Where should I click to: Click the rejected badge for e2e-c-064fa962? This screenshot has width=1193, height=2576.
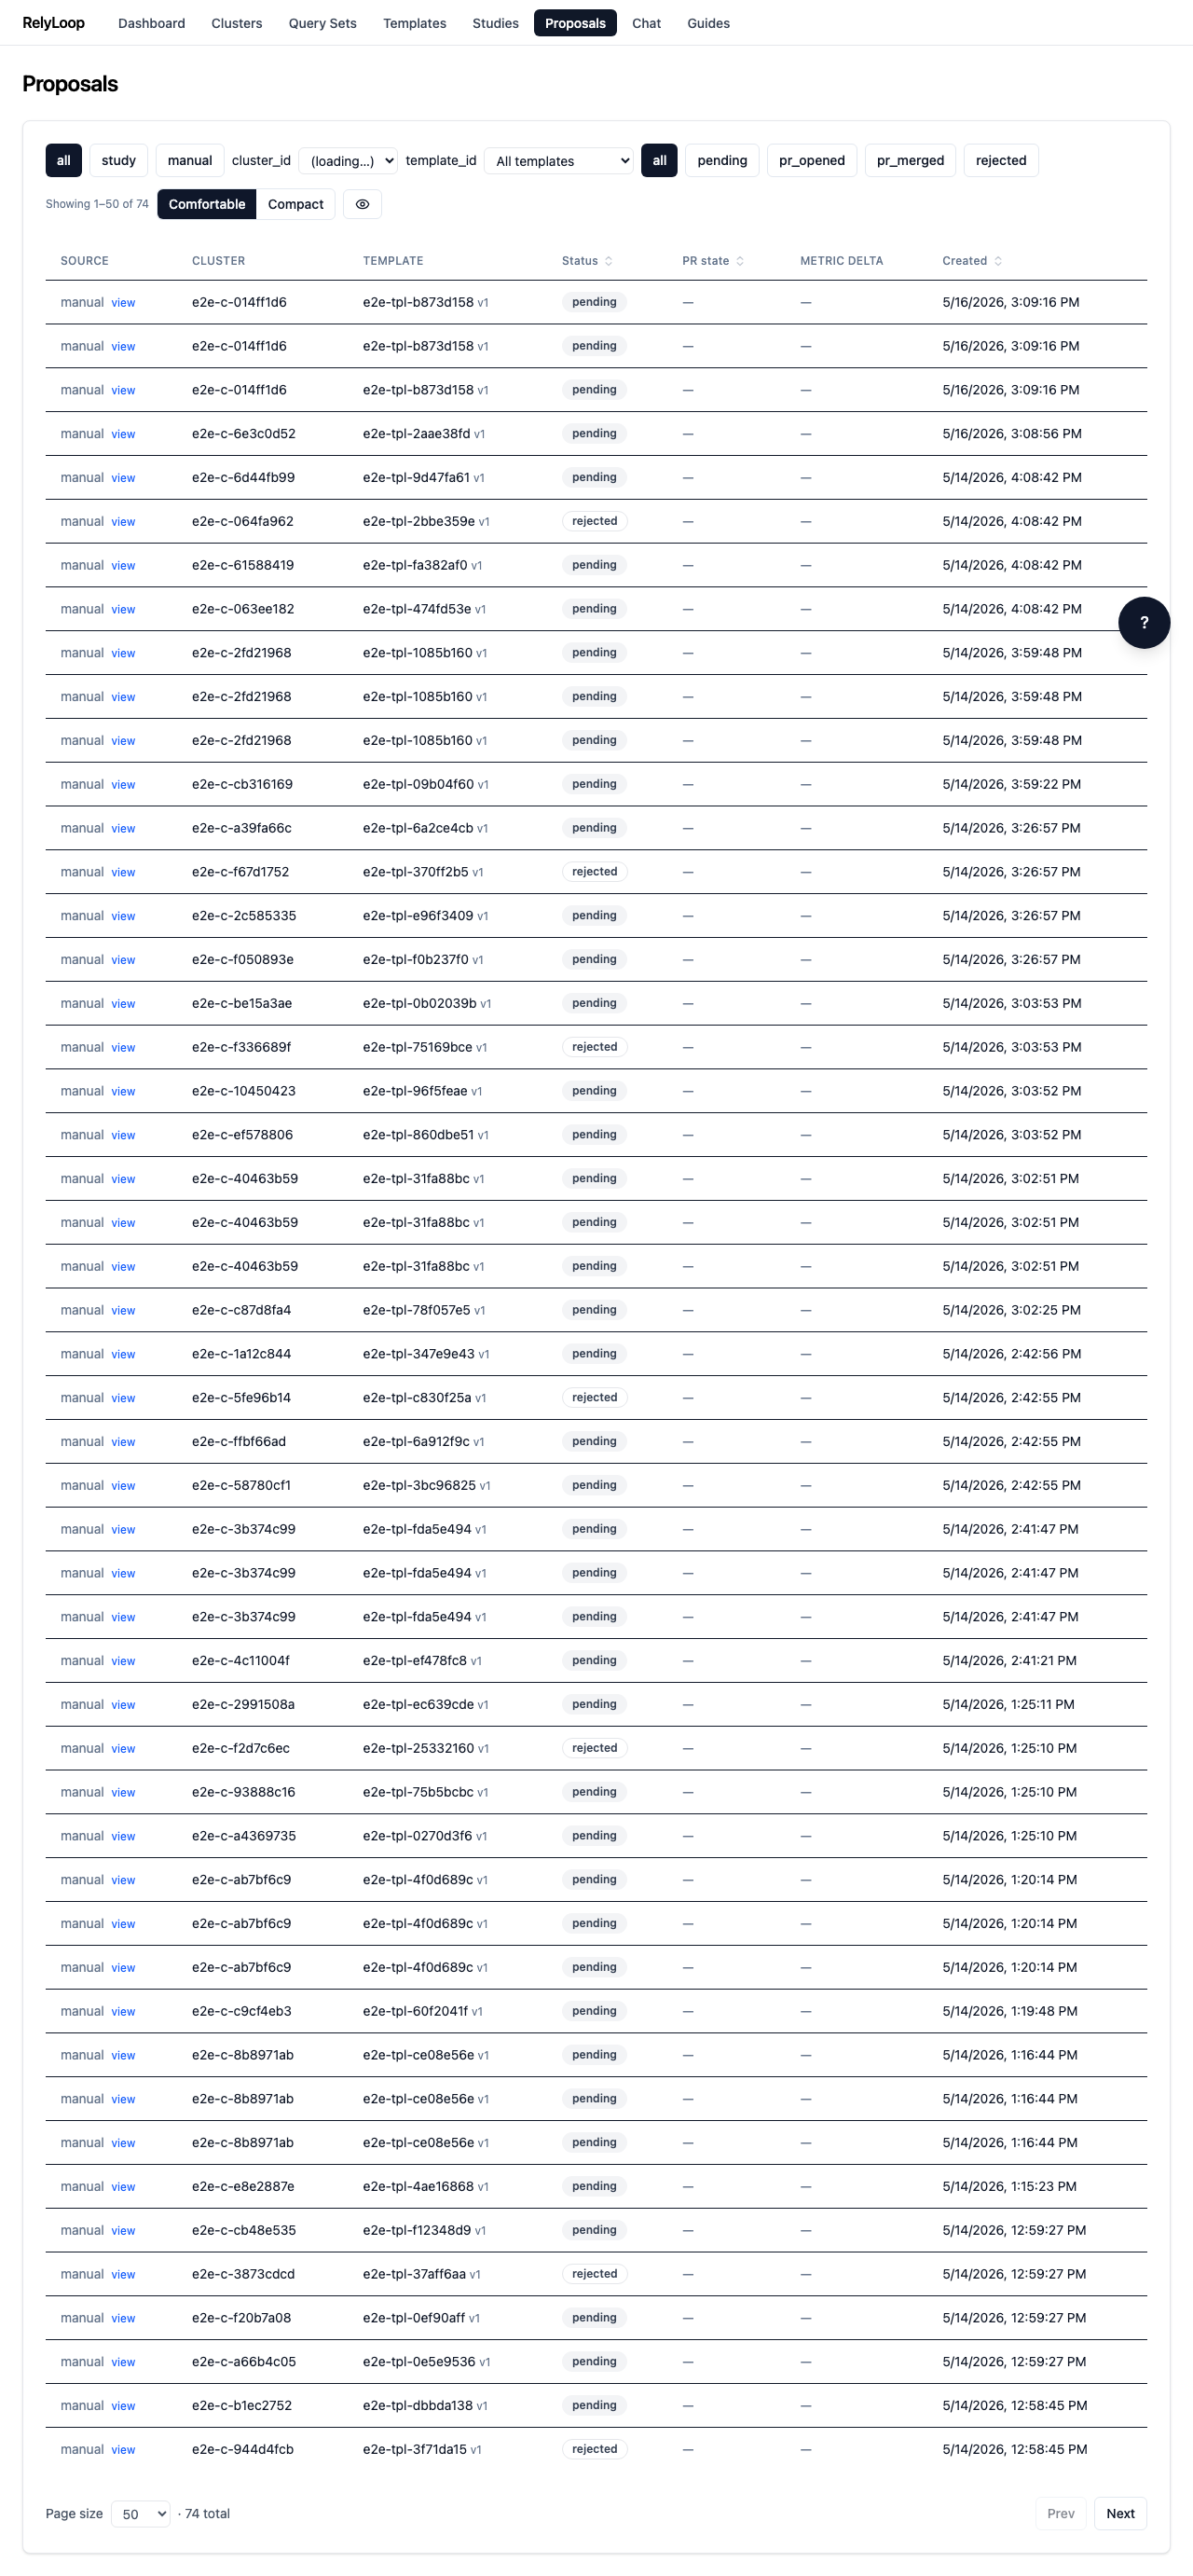[594, 521]
